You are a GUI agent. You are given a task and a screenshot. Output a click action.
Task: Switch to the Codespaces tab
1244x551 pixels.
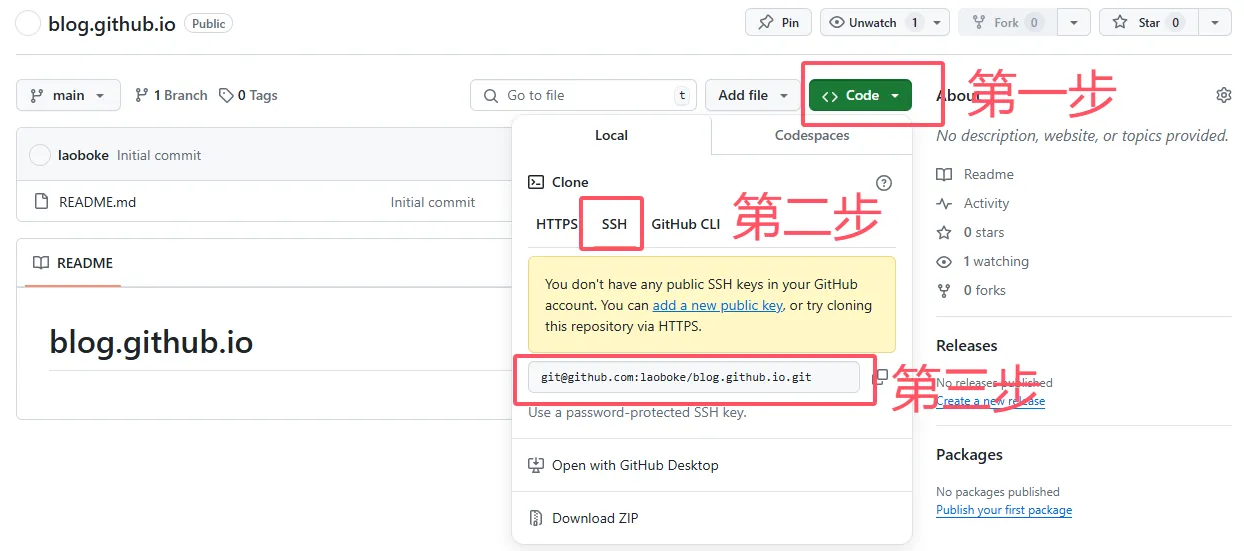coord(811,135)
